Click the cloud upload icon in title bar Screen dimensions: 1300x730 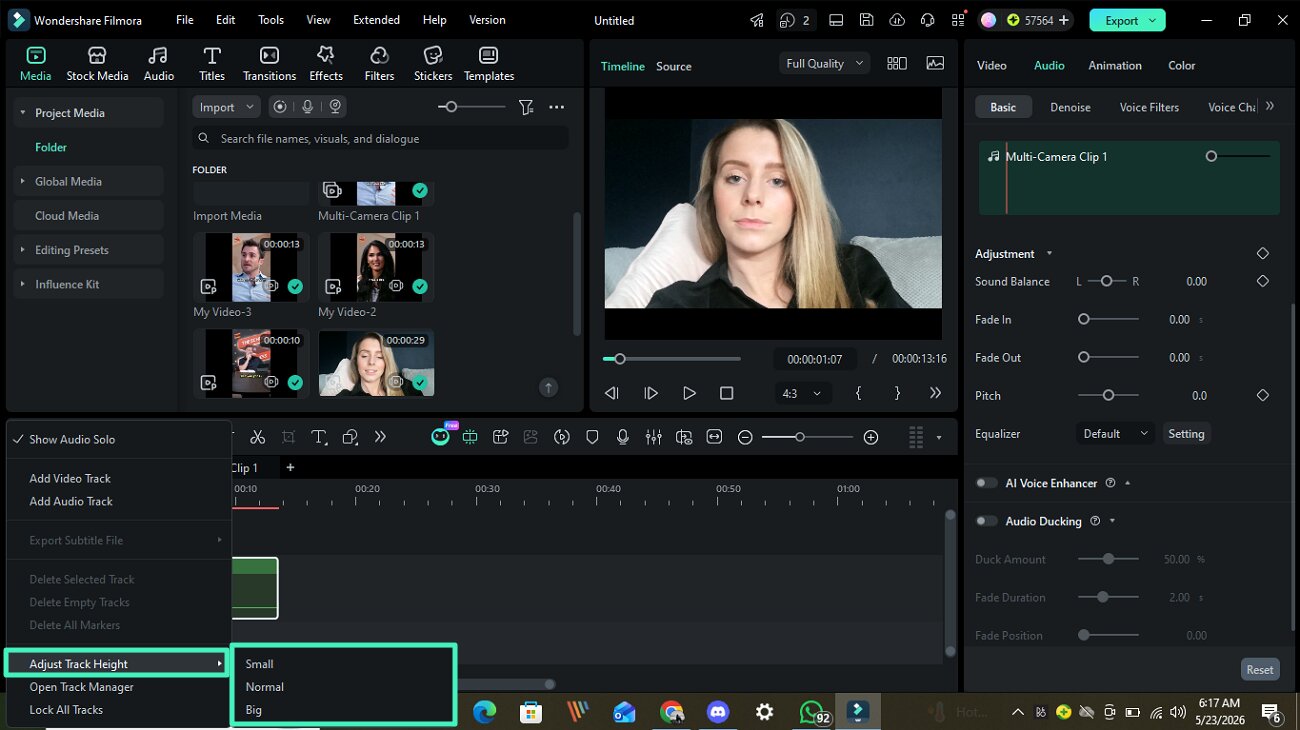click(897, 20)
